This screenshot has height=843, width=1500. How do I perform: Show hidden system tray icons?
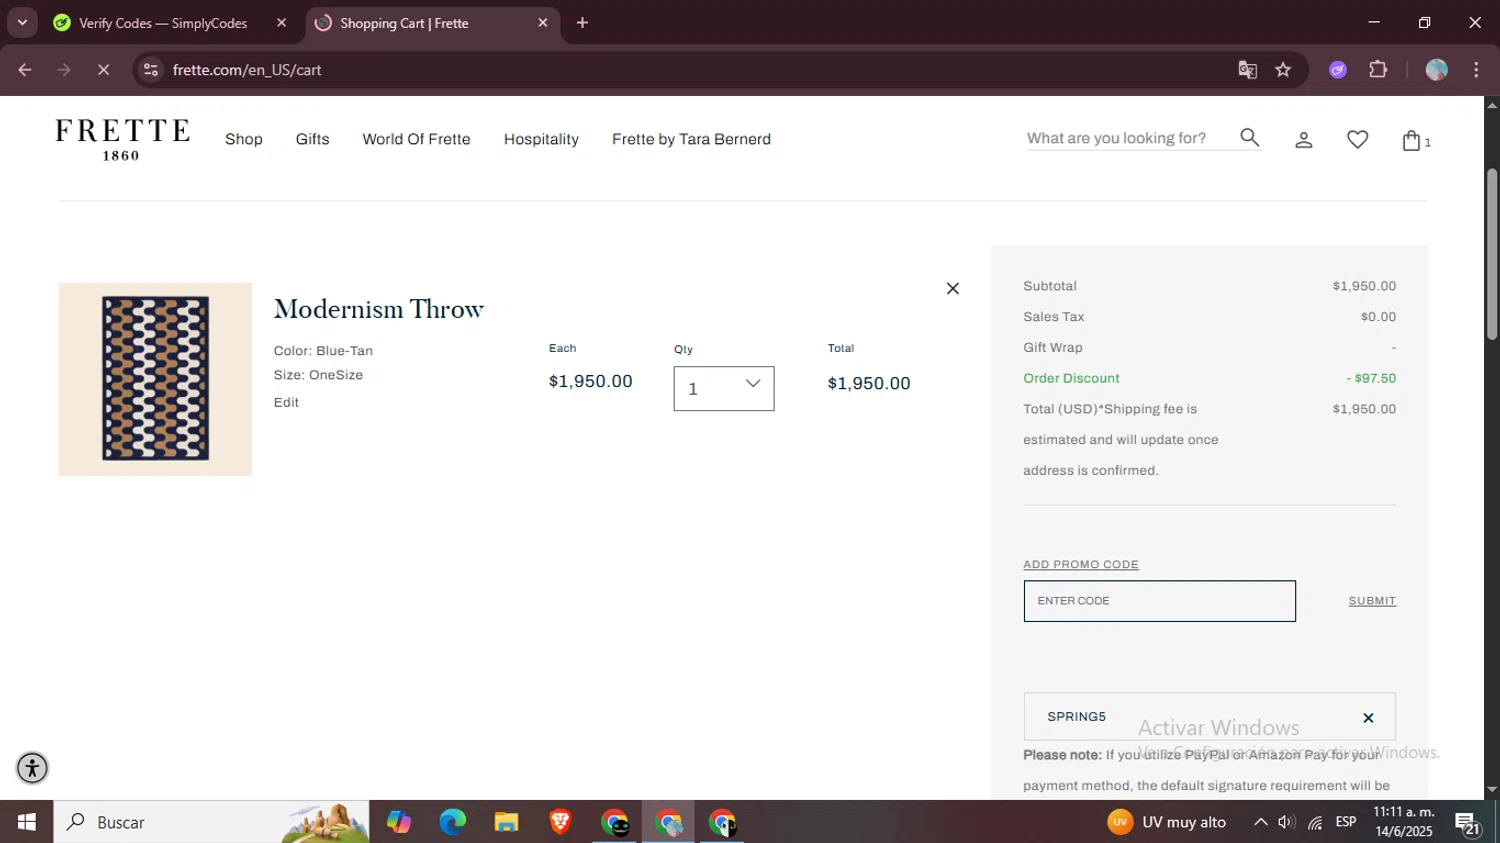(x=1261, y=822)
